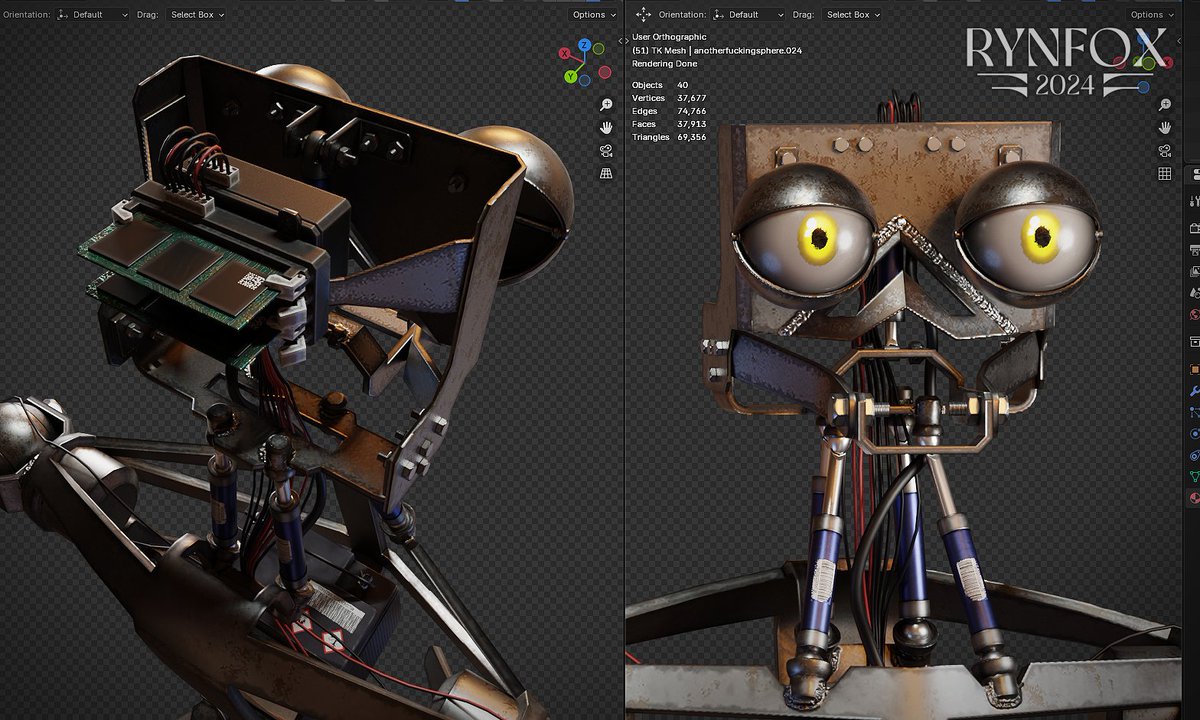Click the "Edges 74,766" statistic
Image resolution: width=1200 pixels, height=720 pixels.
[x=670, y=111]
